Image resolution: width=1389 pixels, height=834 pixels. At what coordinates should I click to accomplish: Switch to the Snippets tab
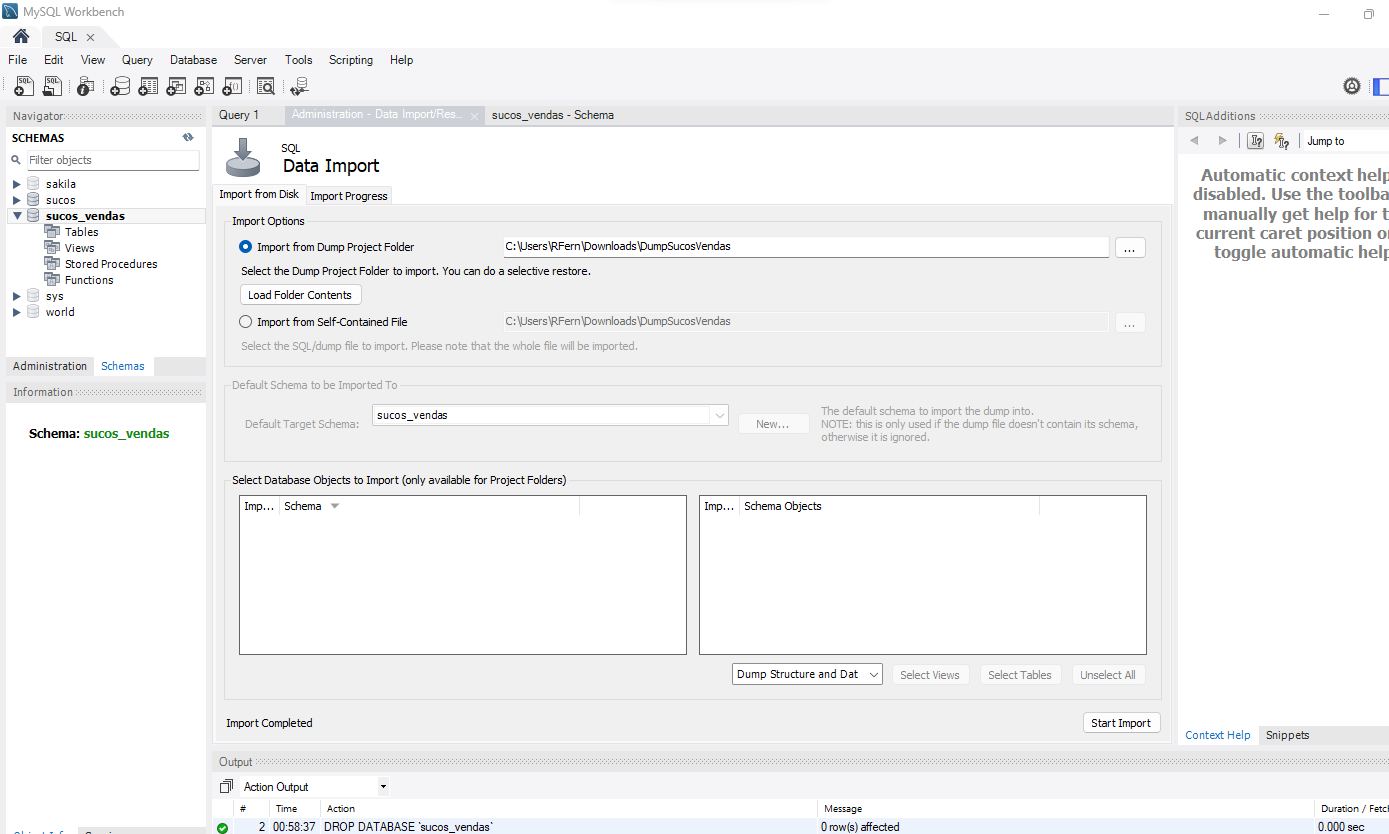[x=1287, y=735]
